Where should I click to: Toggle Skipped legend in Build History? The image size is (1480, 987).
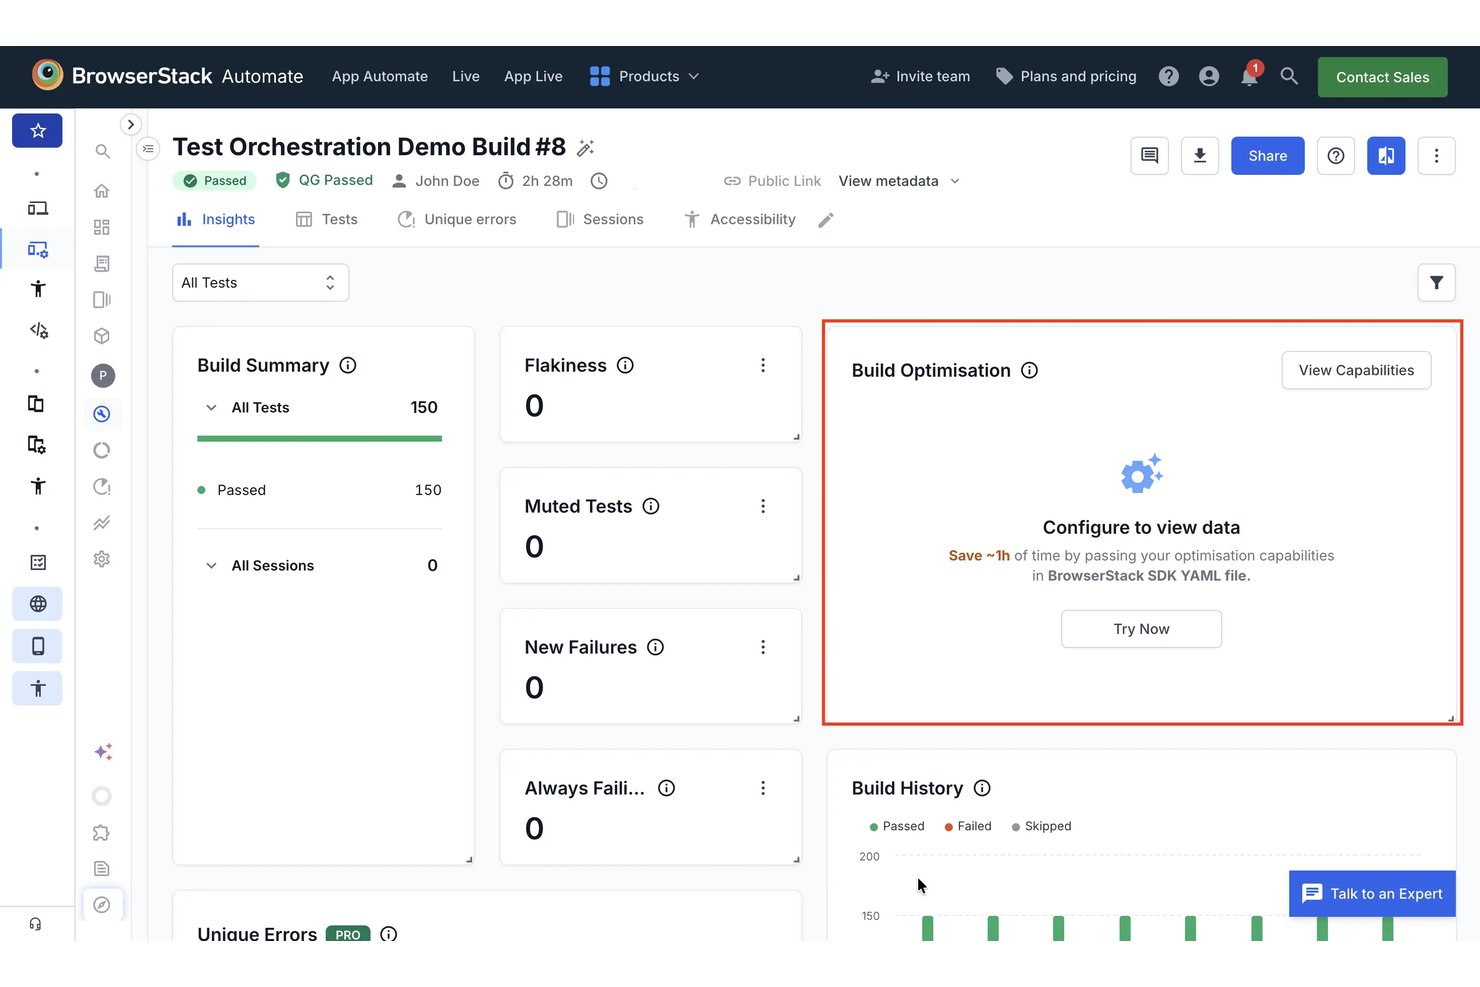tap(1041, 826)
